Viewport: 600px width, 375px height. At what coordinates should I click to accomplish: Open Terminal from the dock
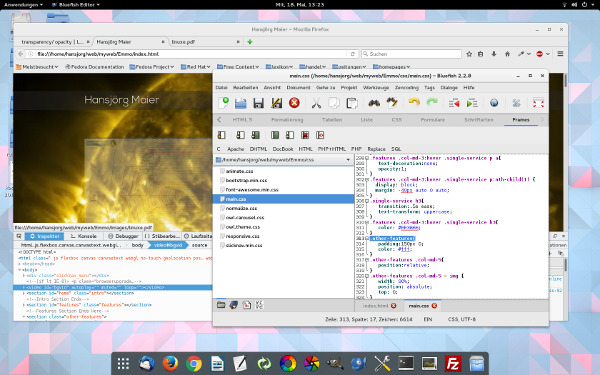406,363
